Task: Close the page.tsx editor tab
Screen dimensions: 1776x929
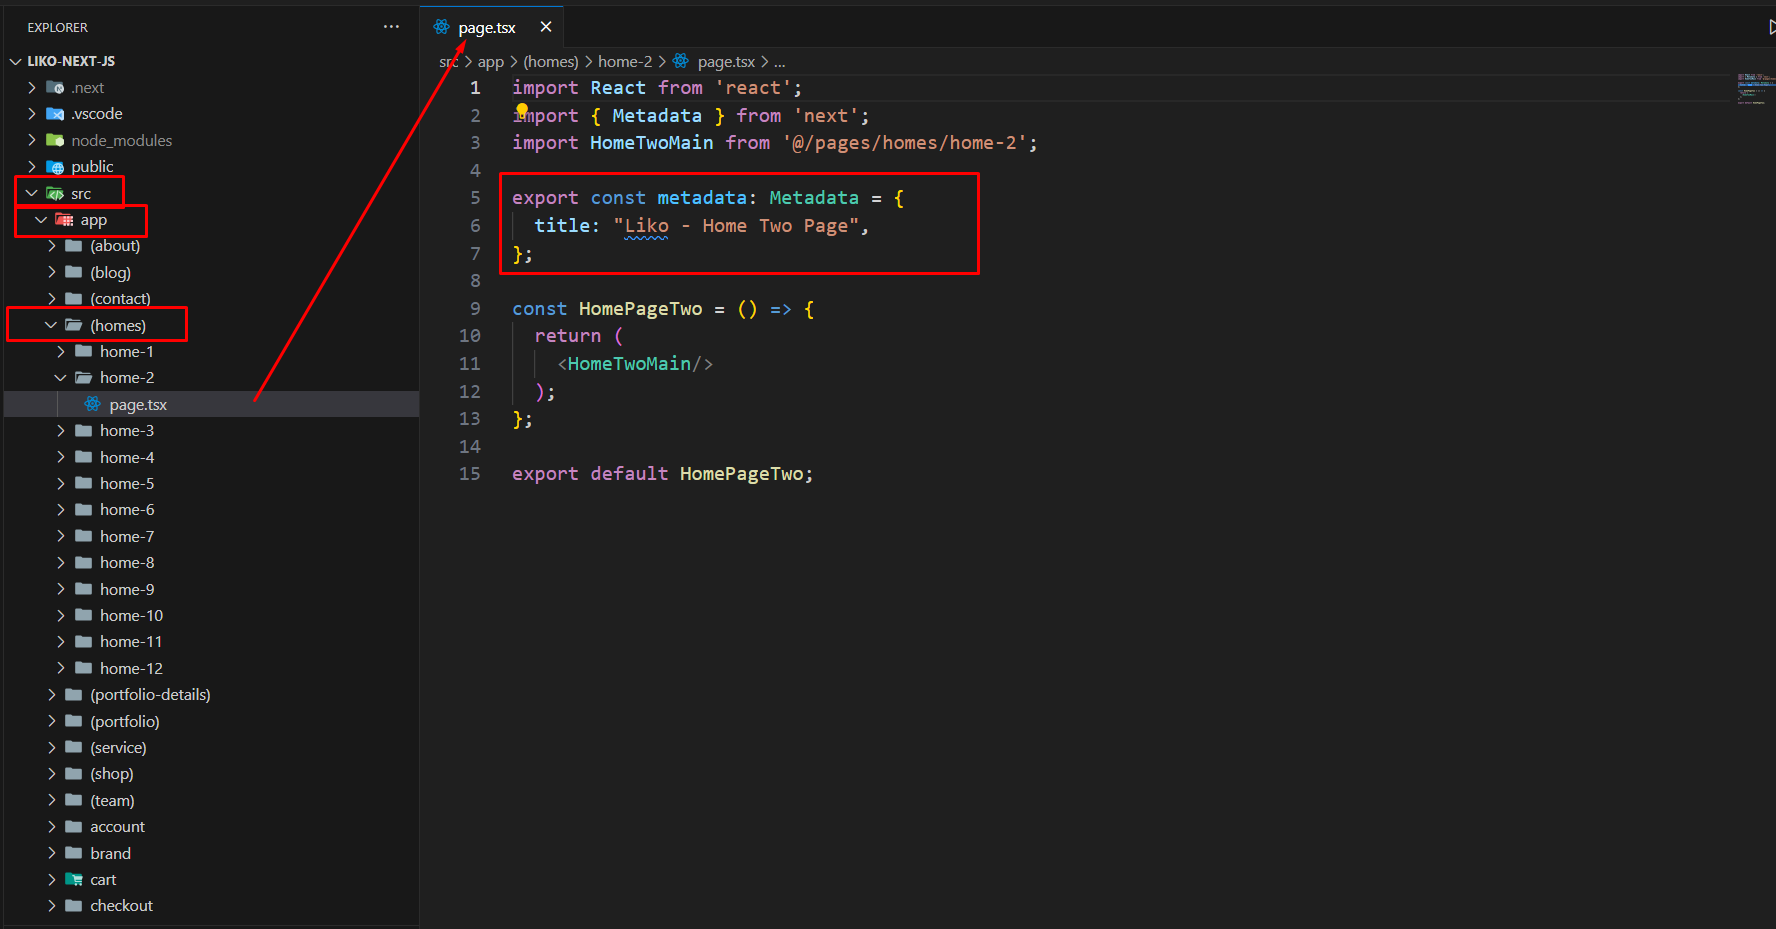Action: coord(545,27)
